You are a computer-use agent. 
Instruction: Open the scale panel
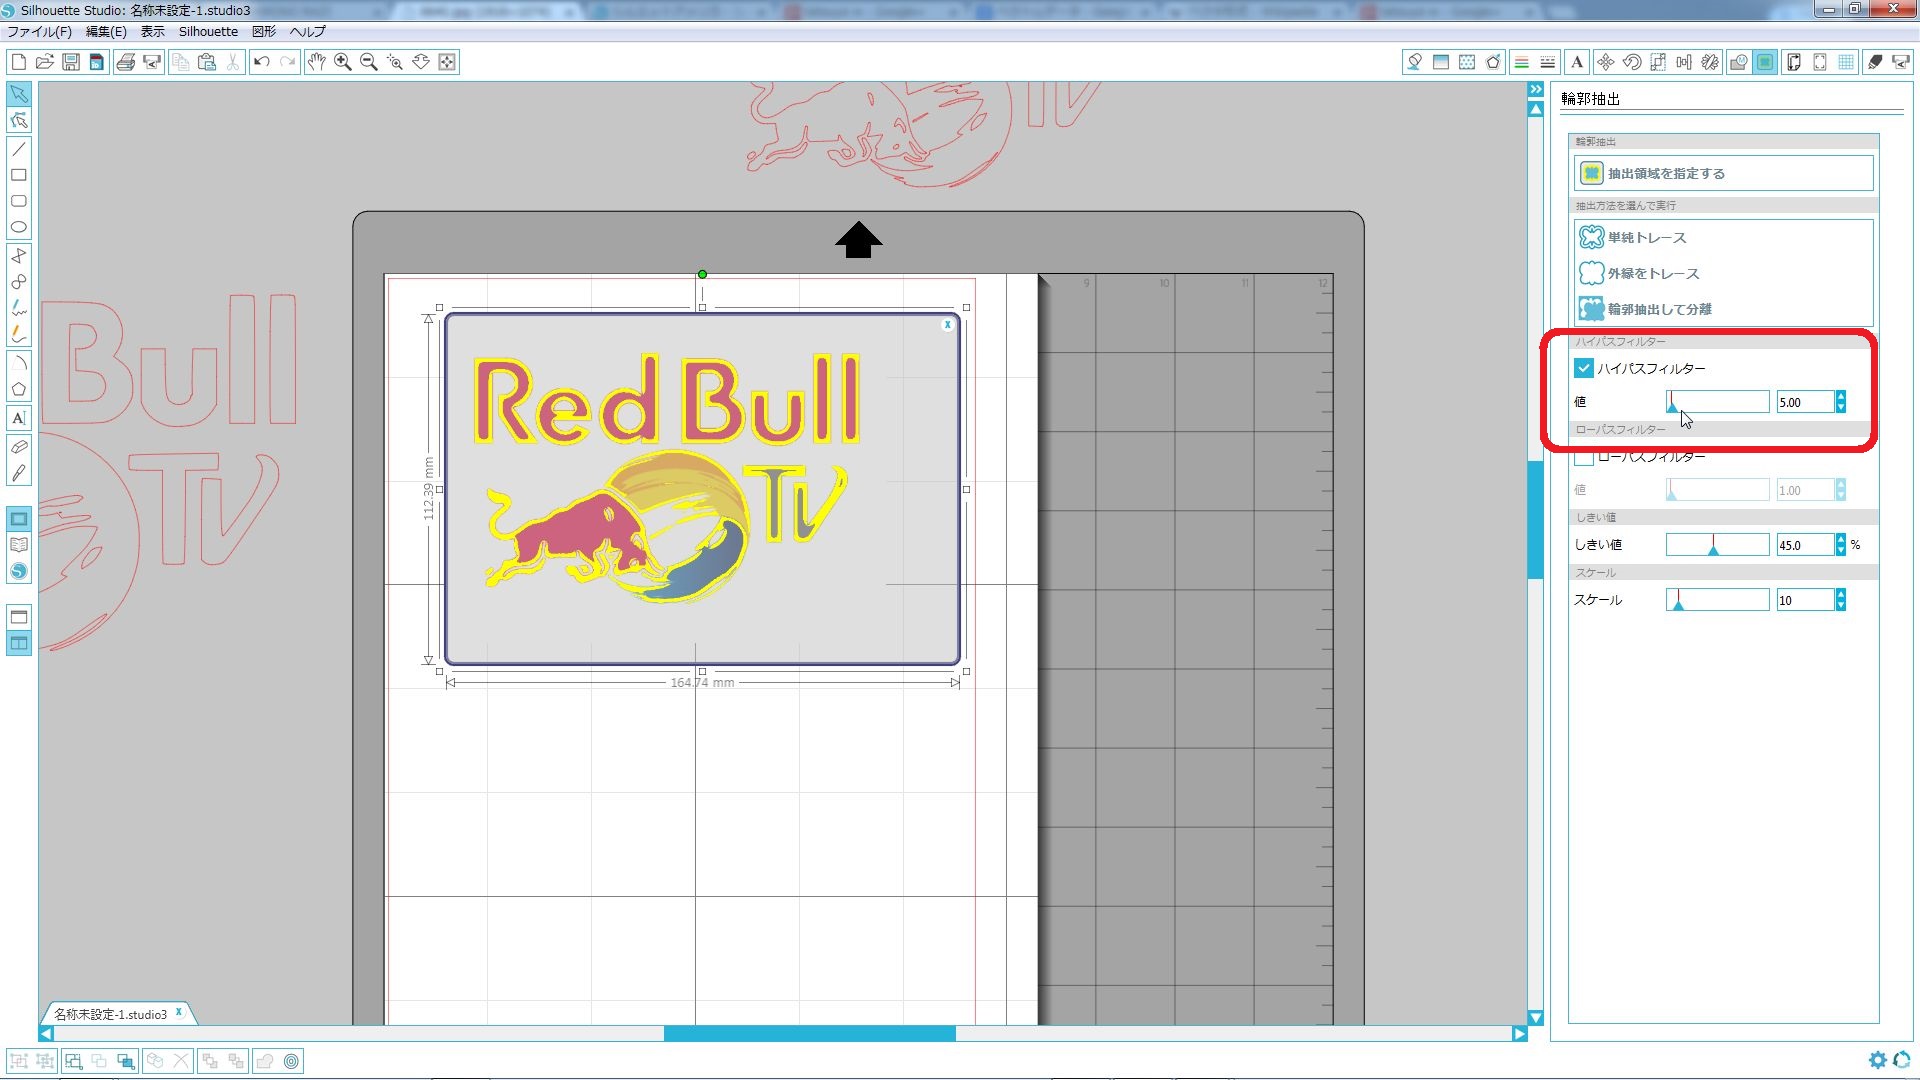[x=1658, y=62]
